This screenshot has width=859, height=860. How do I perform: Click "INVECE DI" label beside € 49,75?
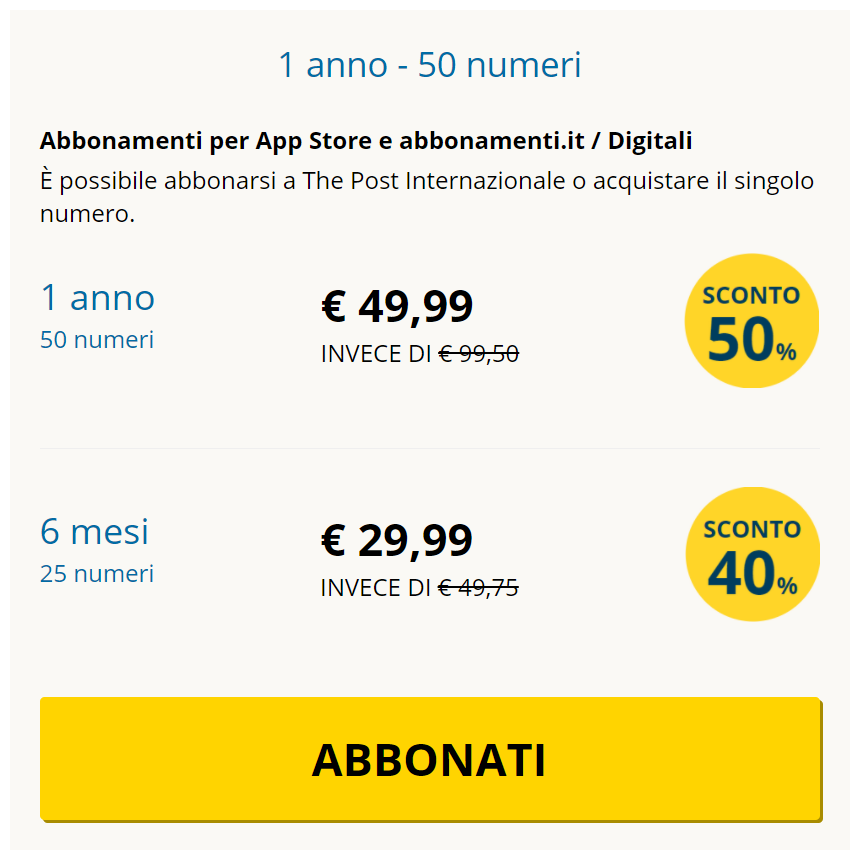tap(376, 588)
